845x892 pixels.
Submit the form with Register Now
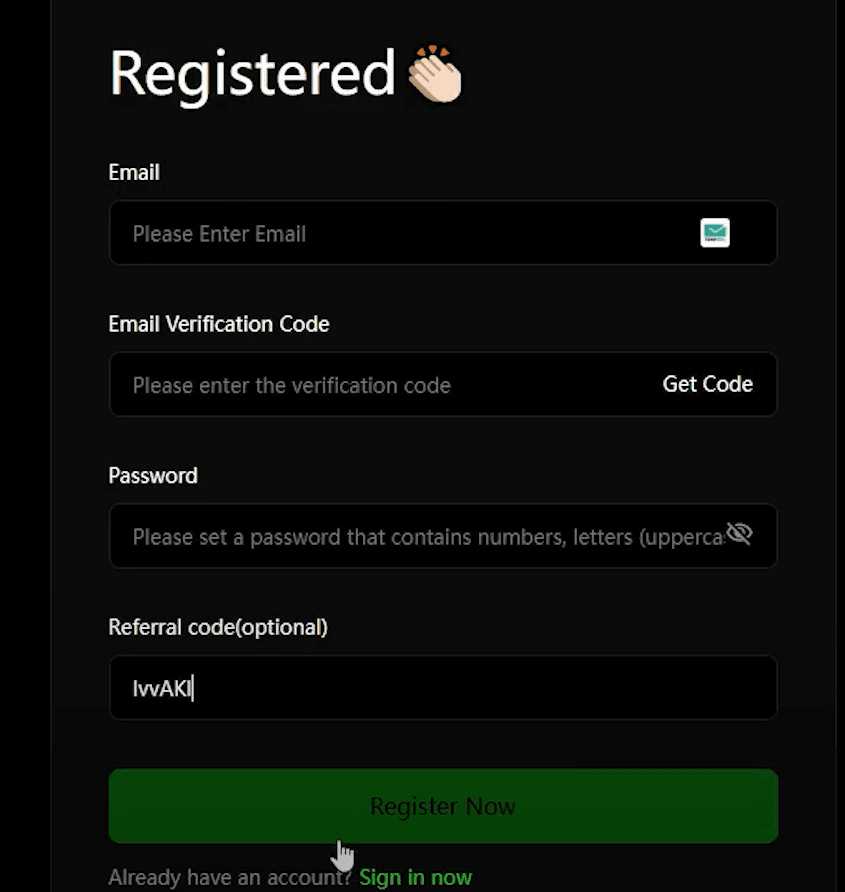click(x=443, y=806)
